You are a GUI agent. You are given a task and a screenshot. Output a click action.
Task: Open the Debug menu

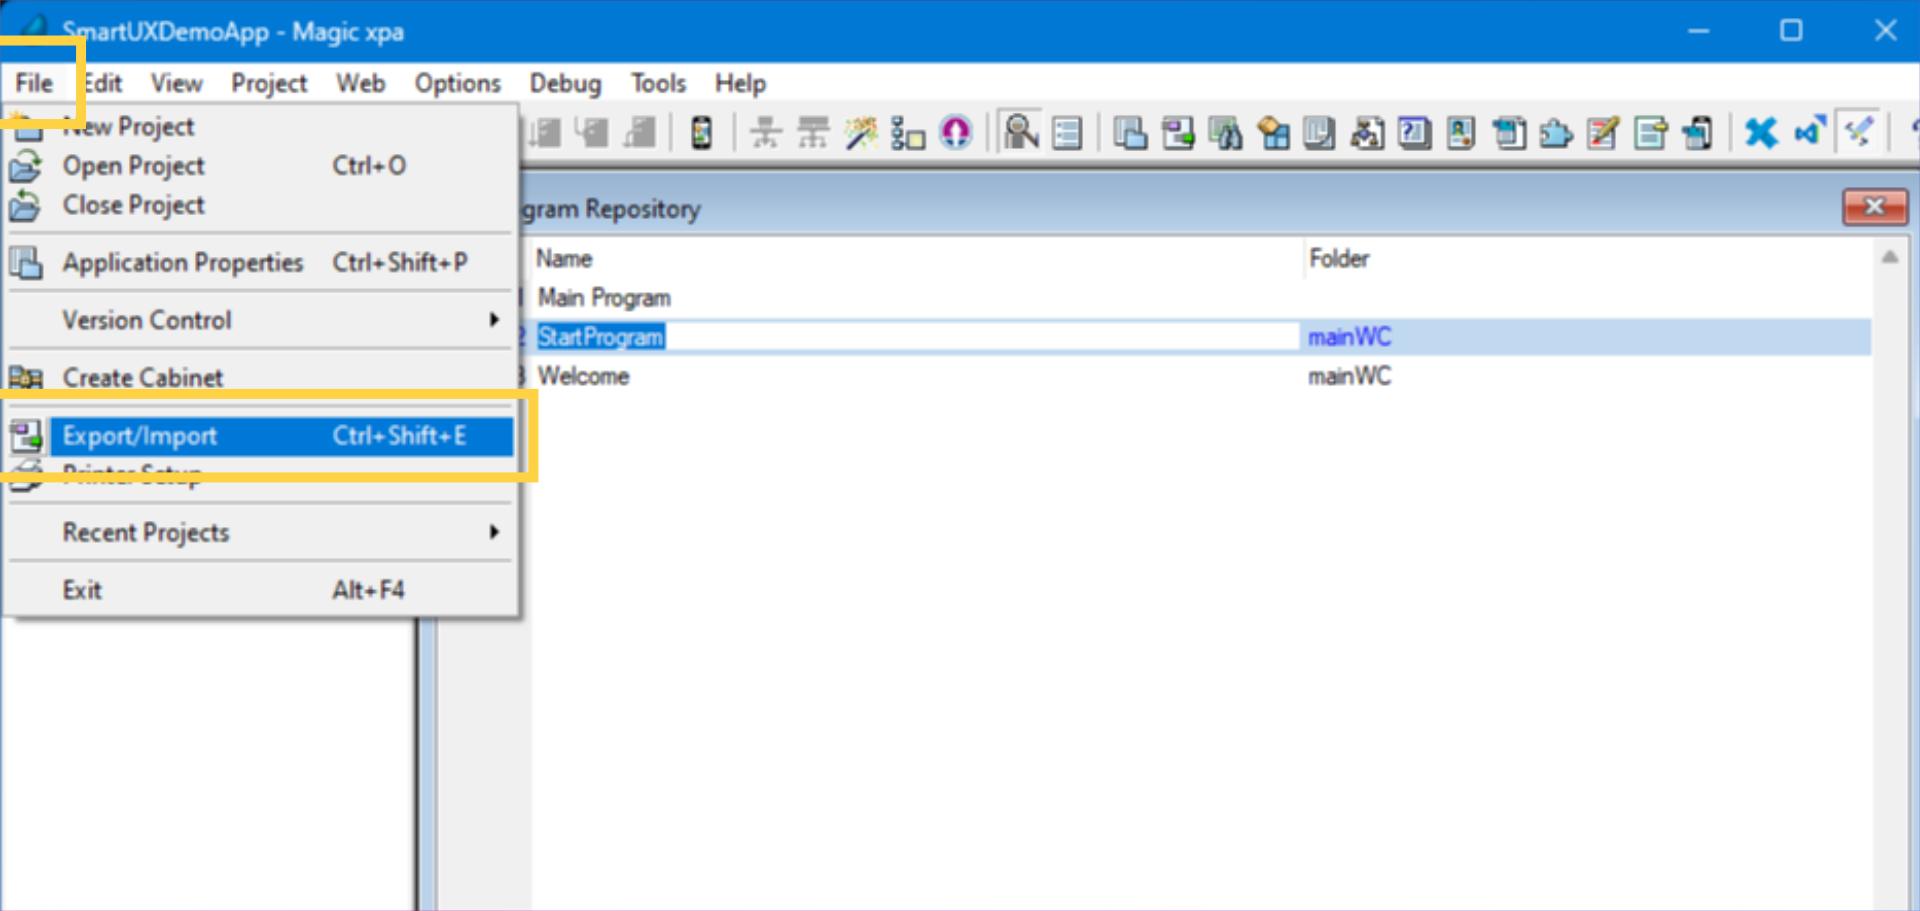coord(565,83)
